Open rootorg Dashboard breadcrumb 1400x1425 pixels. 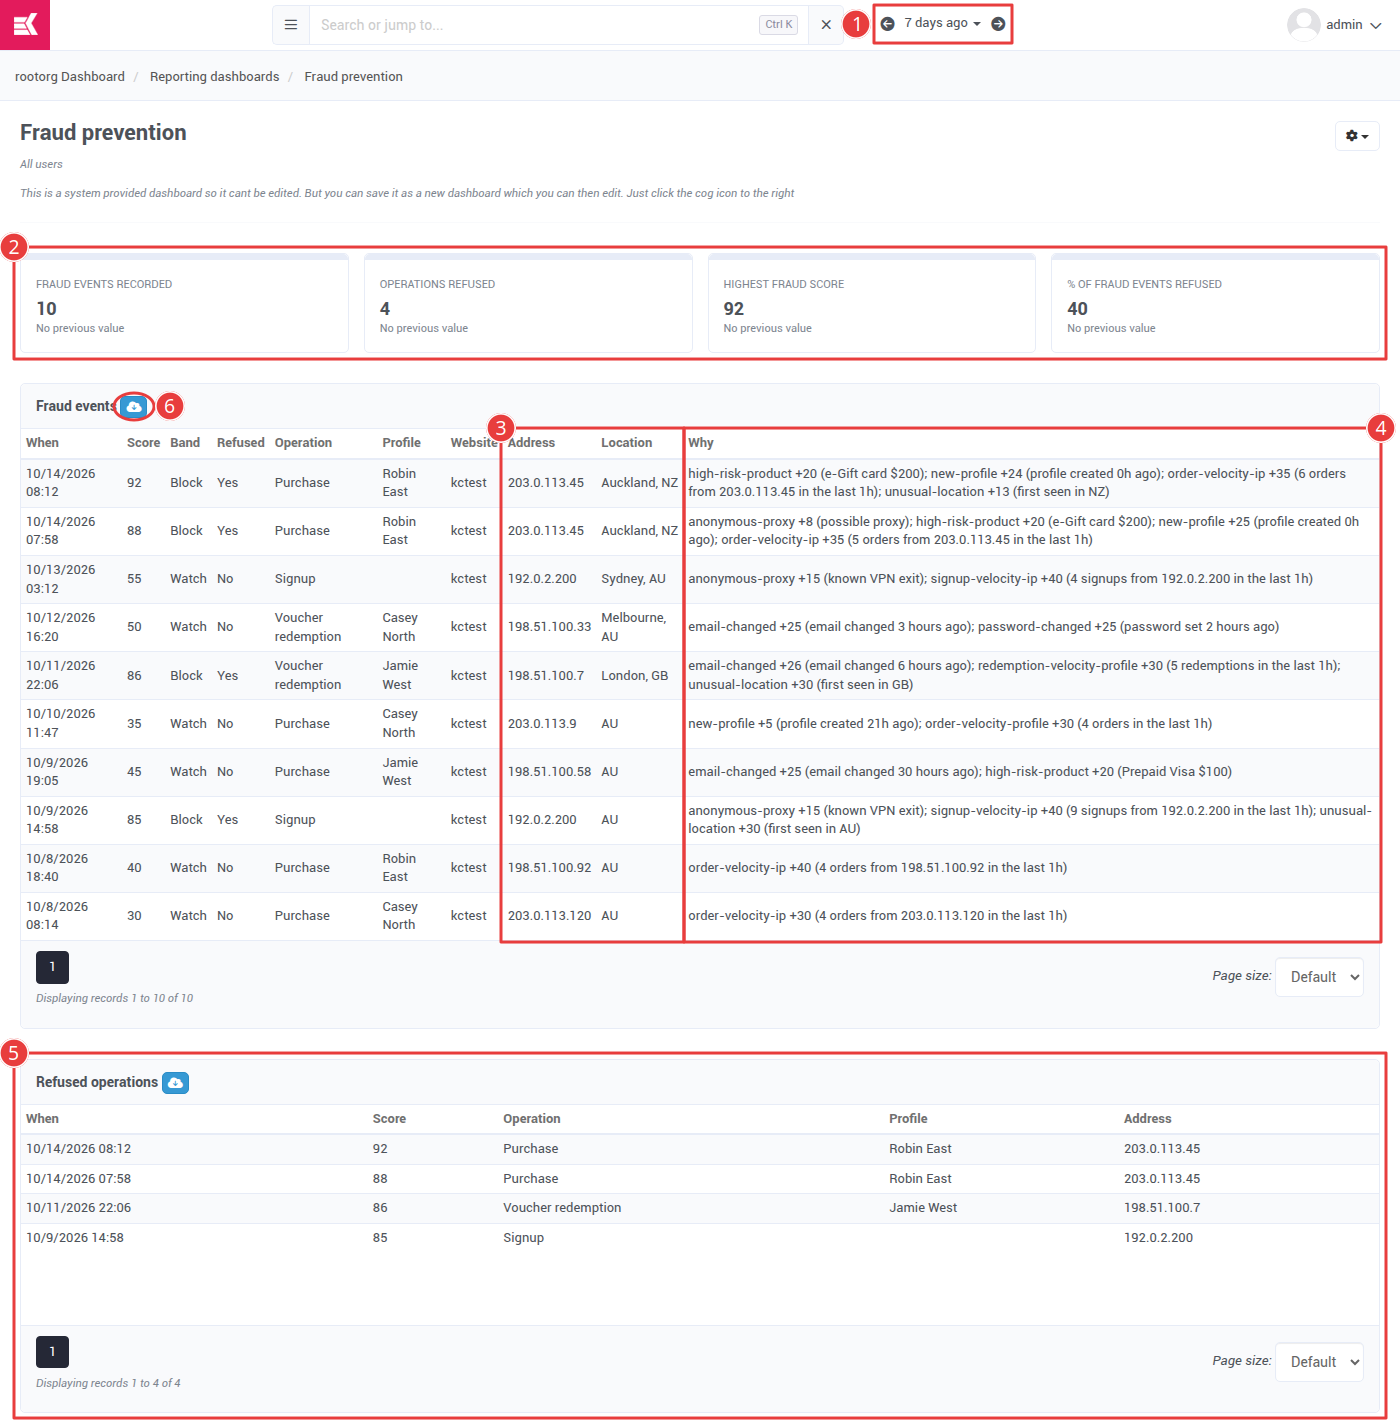coord(70,77)
